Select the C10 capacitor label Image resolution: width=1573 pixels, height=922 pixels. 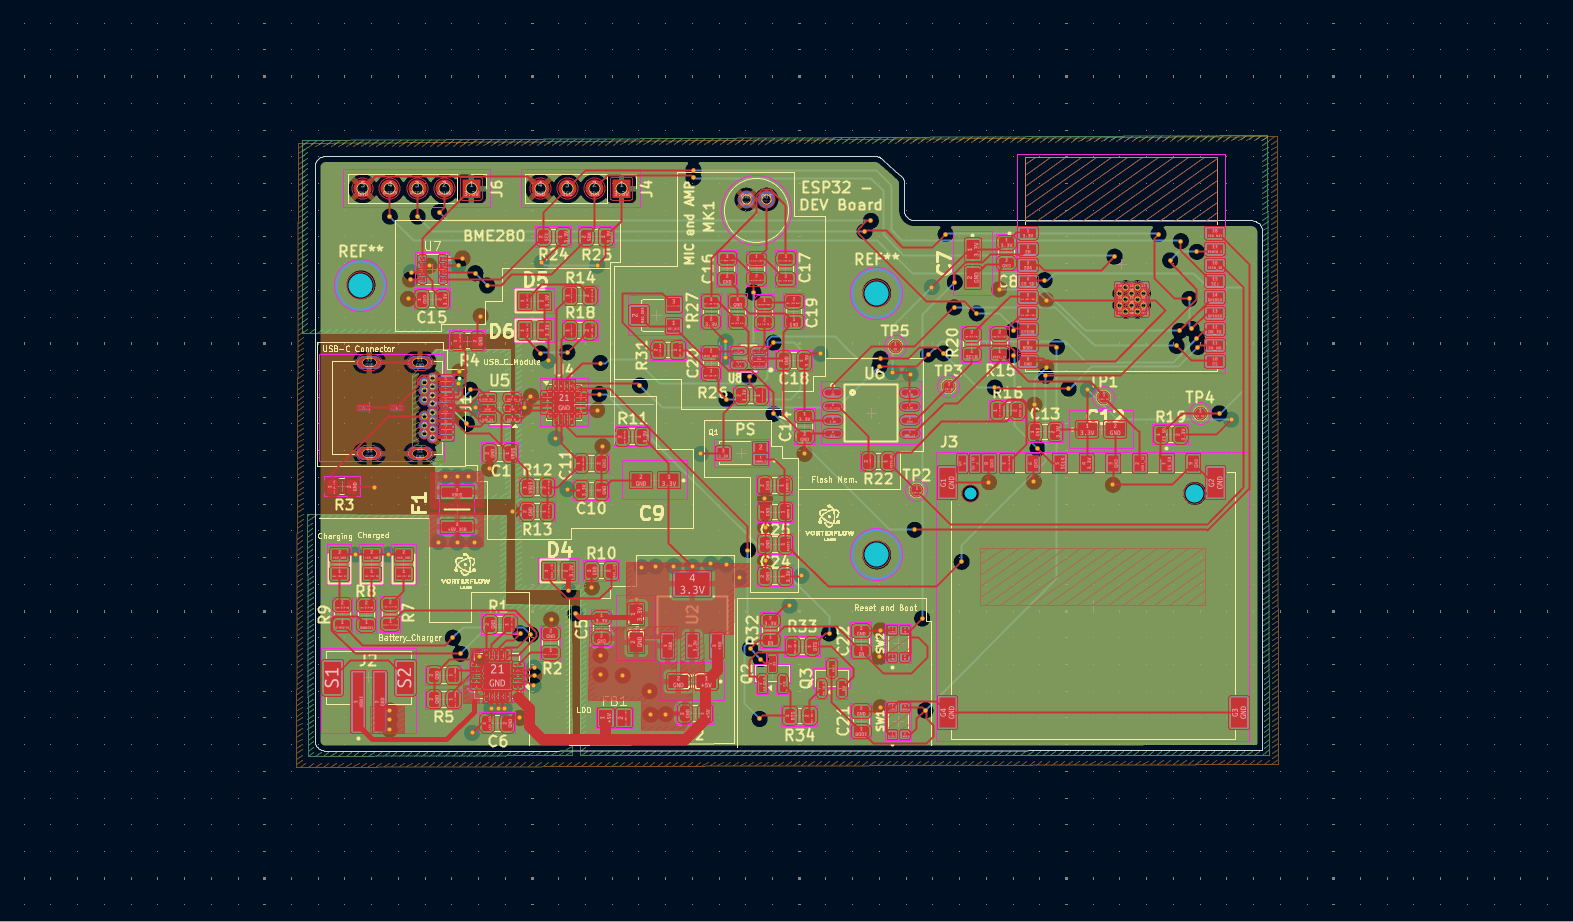(591, 508)
